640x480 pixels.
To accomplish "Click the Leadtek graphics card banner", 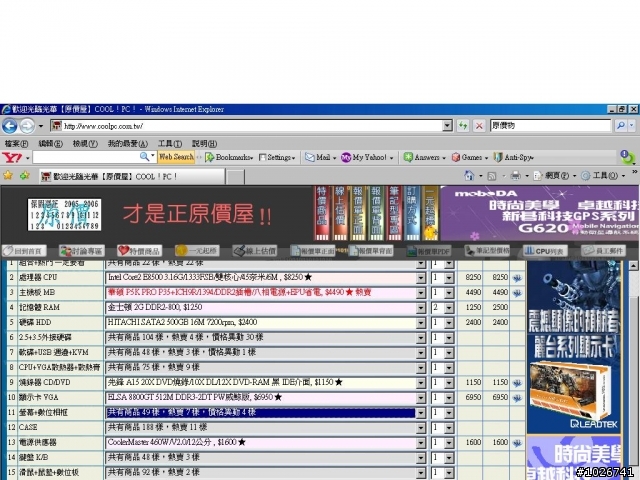I will point(574,347).
